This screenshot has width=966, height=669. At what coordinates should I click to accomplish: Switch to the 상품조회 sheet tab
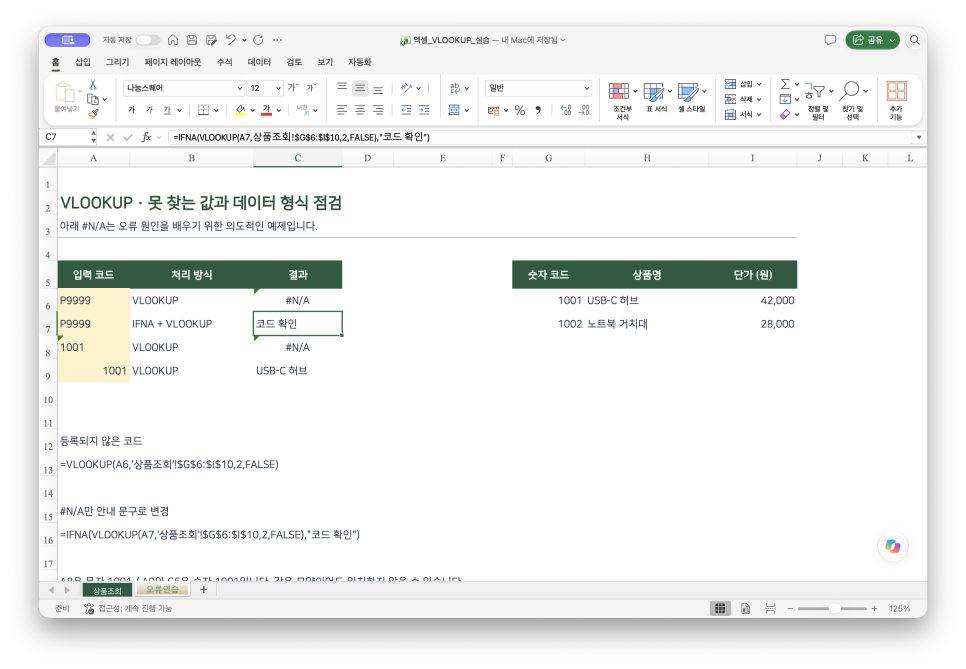(107, 590)
